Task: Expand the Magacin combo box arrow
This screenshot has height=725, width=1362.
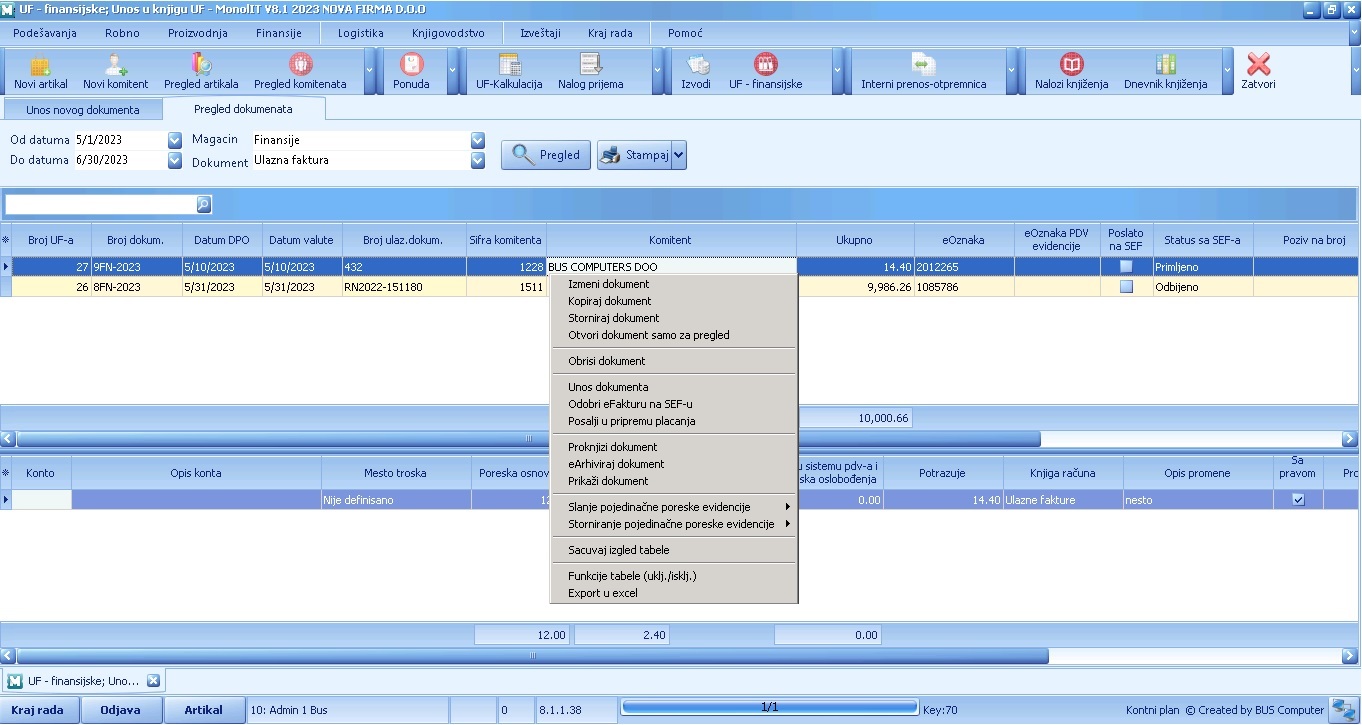Action: point(478,140)
